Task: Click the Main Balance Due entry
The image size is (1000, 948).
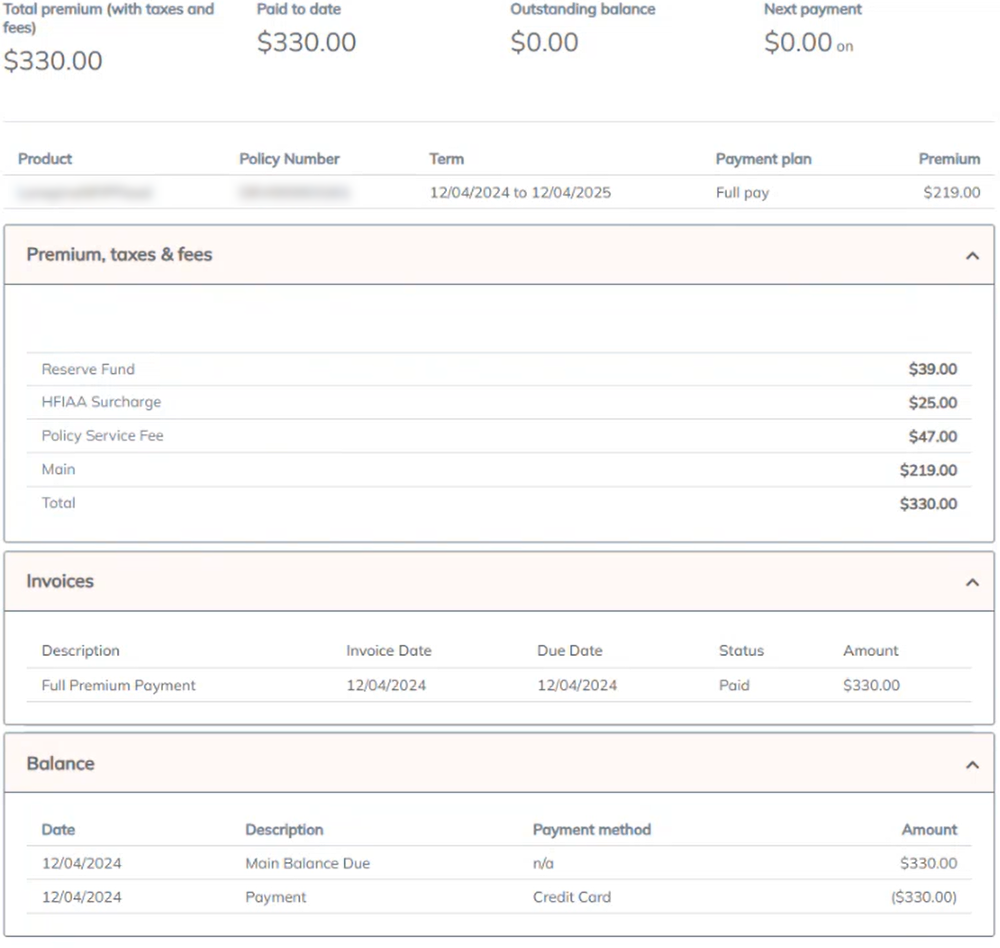Action: [307, 864]
